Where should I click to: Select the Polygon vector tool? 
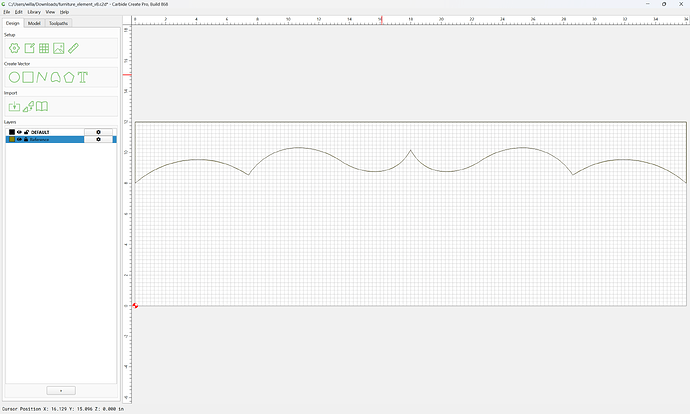click(x=69, y=77)
